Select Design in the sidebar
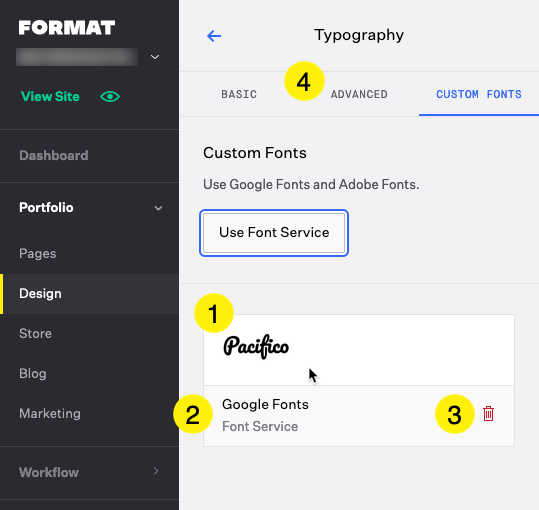Viewport: 539px width, 510px height. [89, 294]
